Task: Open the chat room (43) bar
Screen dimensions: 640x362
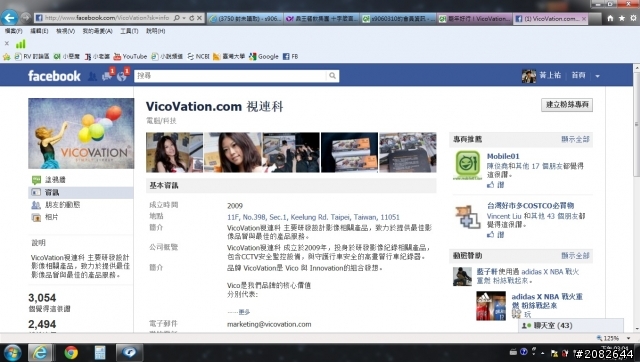Action: [571, 326]
